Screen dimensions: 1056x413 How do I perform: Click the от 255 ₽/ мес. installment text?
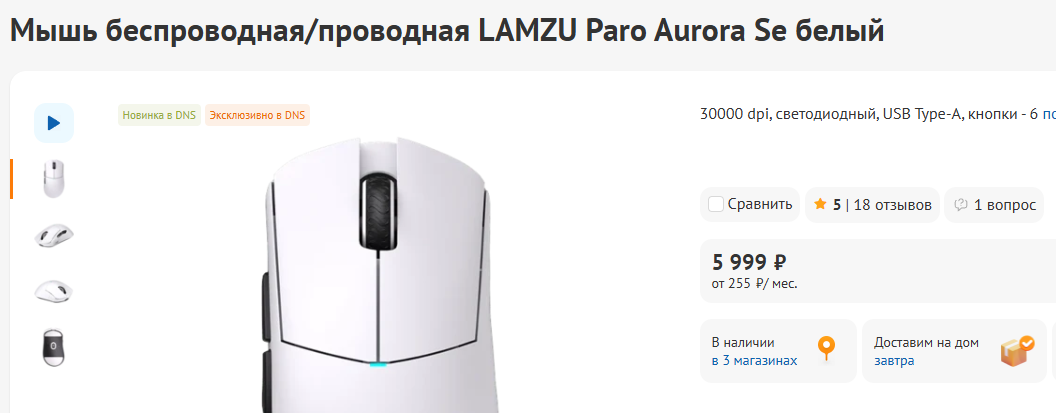click(x=754, y=284)
